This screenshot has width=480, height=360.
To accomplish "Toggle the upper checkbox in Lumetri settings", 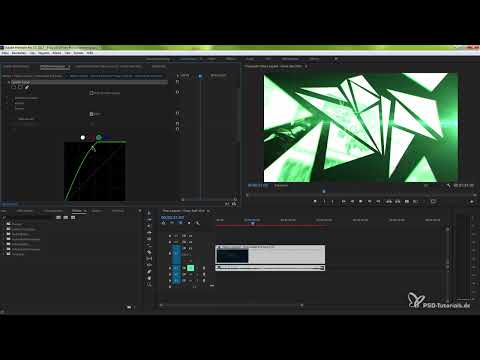I will pyautogui.click(x=91, y=93).
